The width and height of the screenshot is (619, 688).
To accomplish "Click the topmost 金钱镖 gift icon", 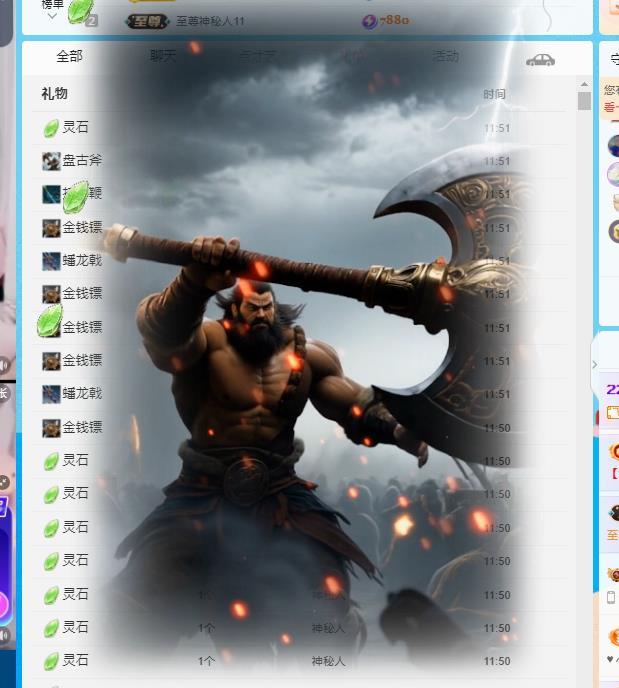I will (51, 228).
